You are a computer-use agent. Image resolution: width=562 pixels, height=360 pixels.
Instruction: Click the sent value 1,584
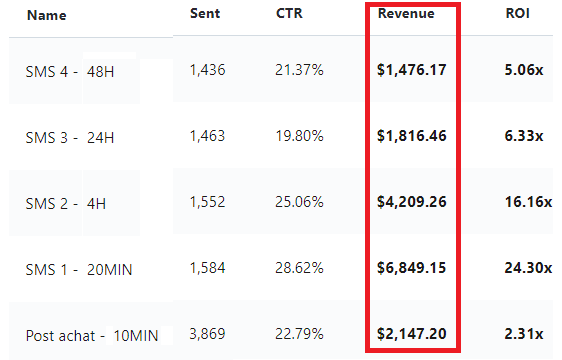[208, 268]
